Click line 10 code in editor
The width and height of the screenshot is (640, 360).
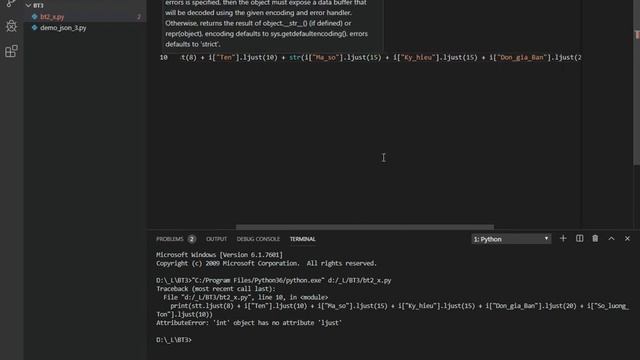[380, 58]
